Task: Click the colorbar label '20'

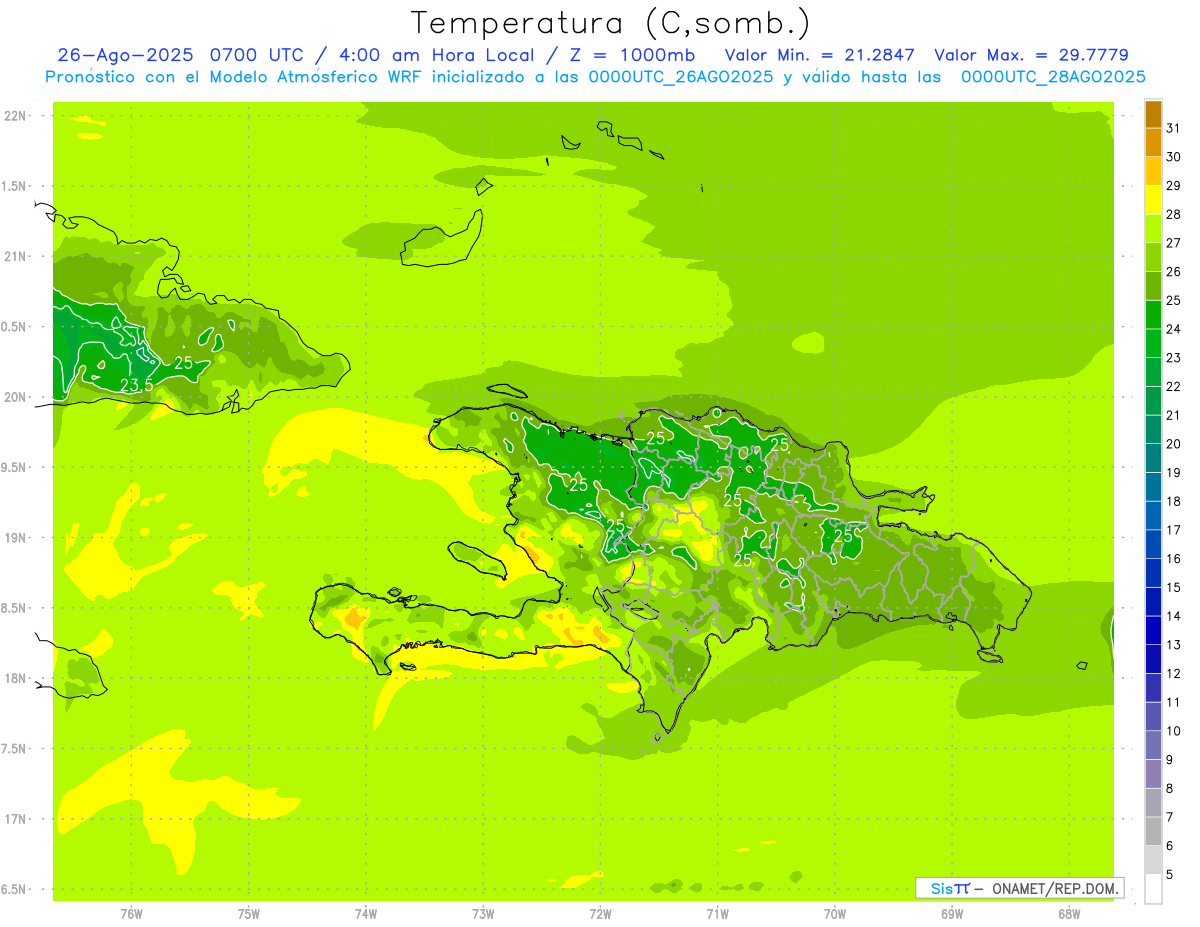Action: [1173, 444]
